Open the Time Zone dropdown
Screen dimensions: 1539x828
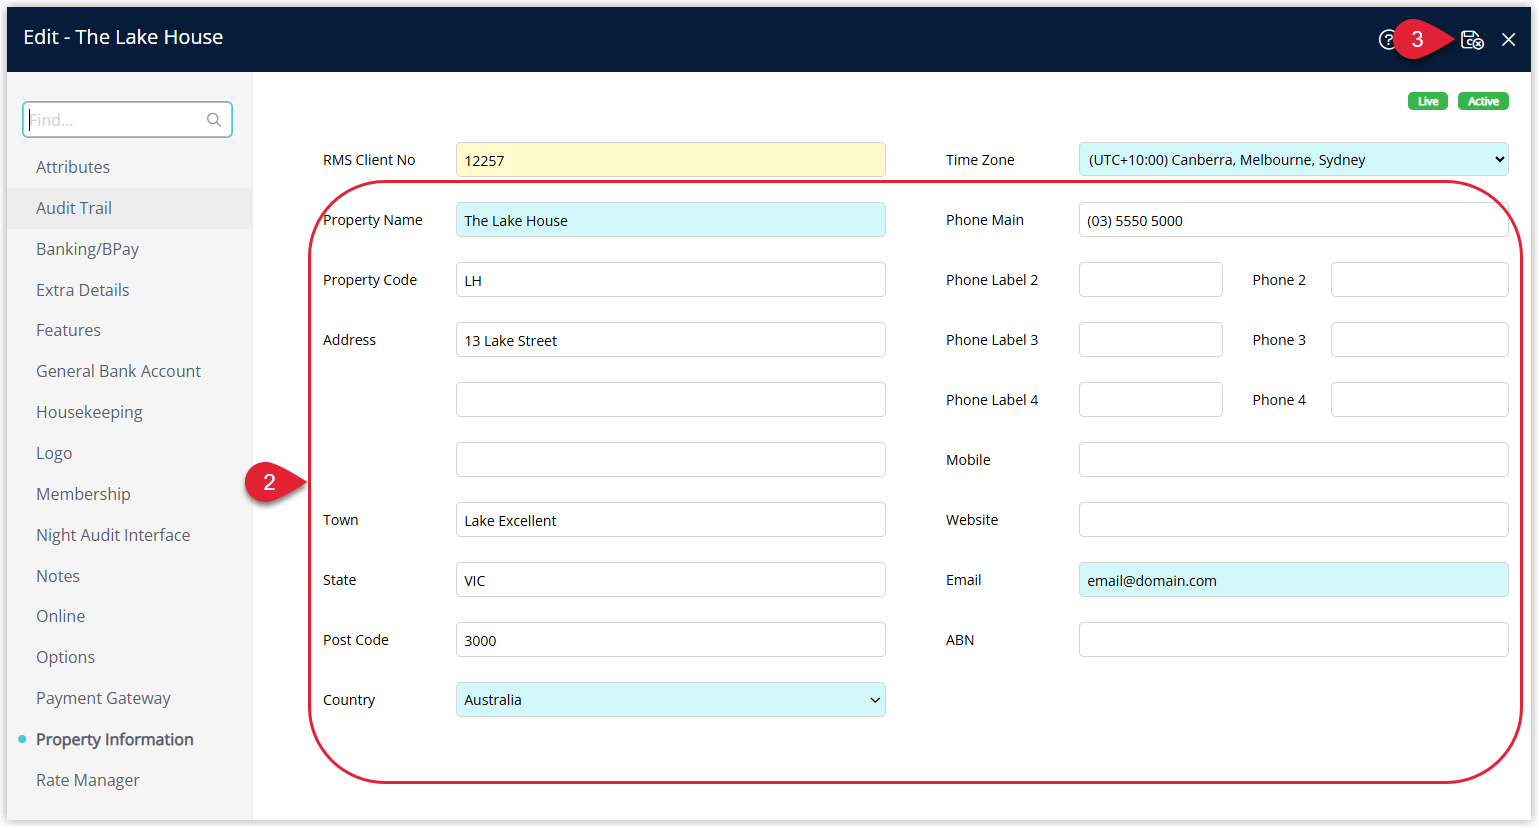click(1293, 160)
